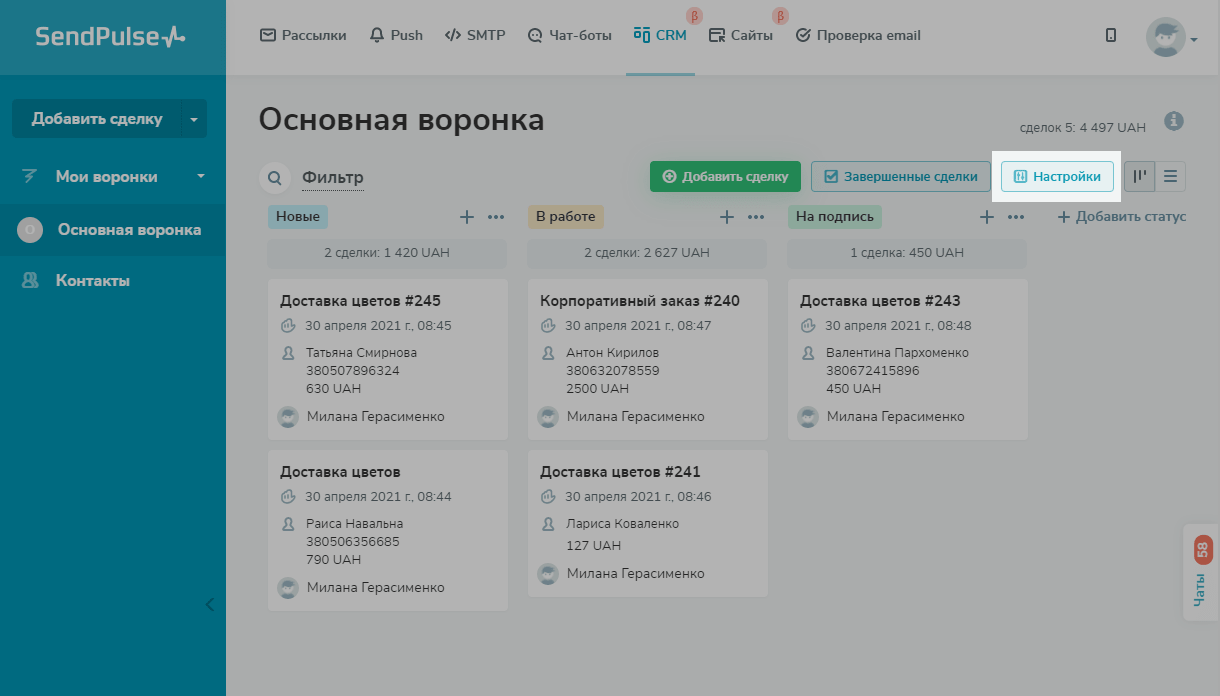Click the search magnifier icon near Фильтр
This screenshot has width=1220, height=696.
point(274,178)
